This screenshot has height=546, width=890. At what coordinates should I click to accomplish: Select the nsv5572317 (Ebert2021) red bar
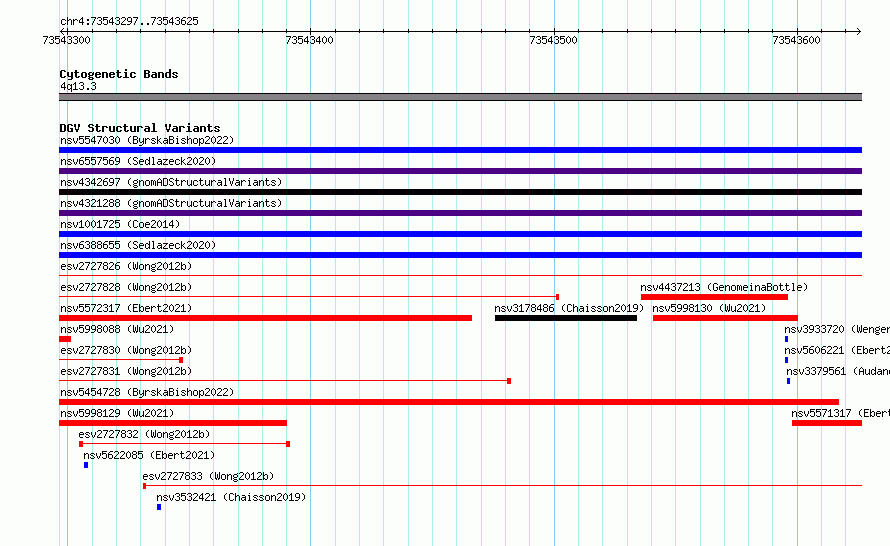265,318
